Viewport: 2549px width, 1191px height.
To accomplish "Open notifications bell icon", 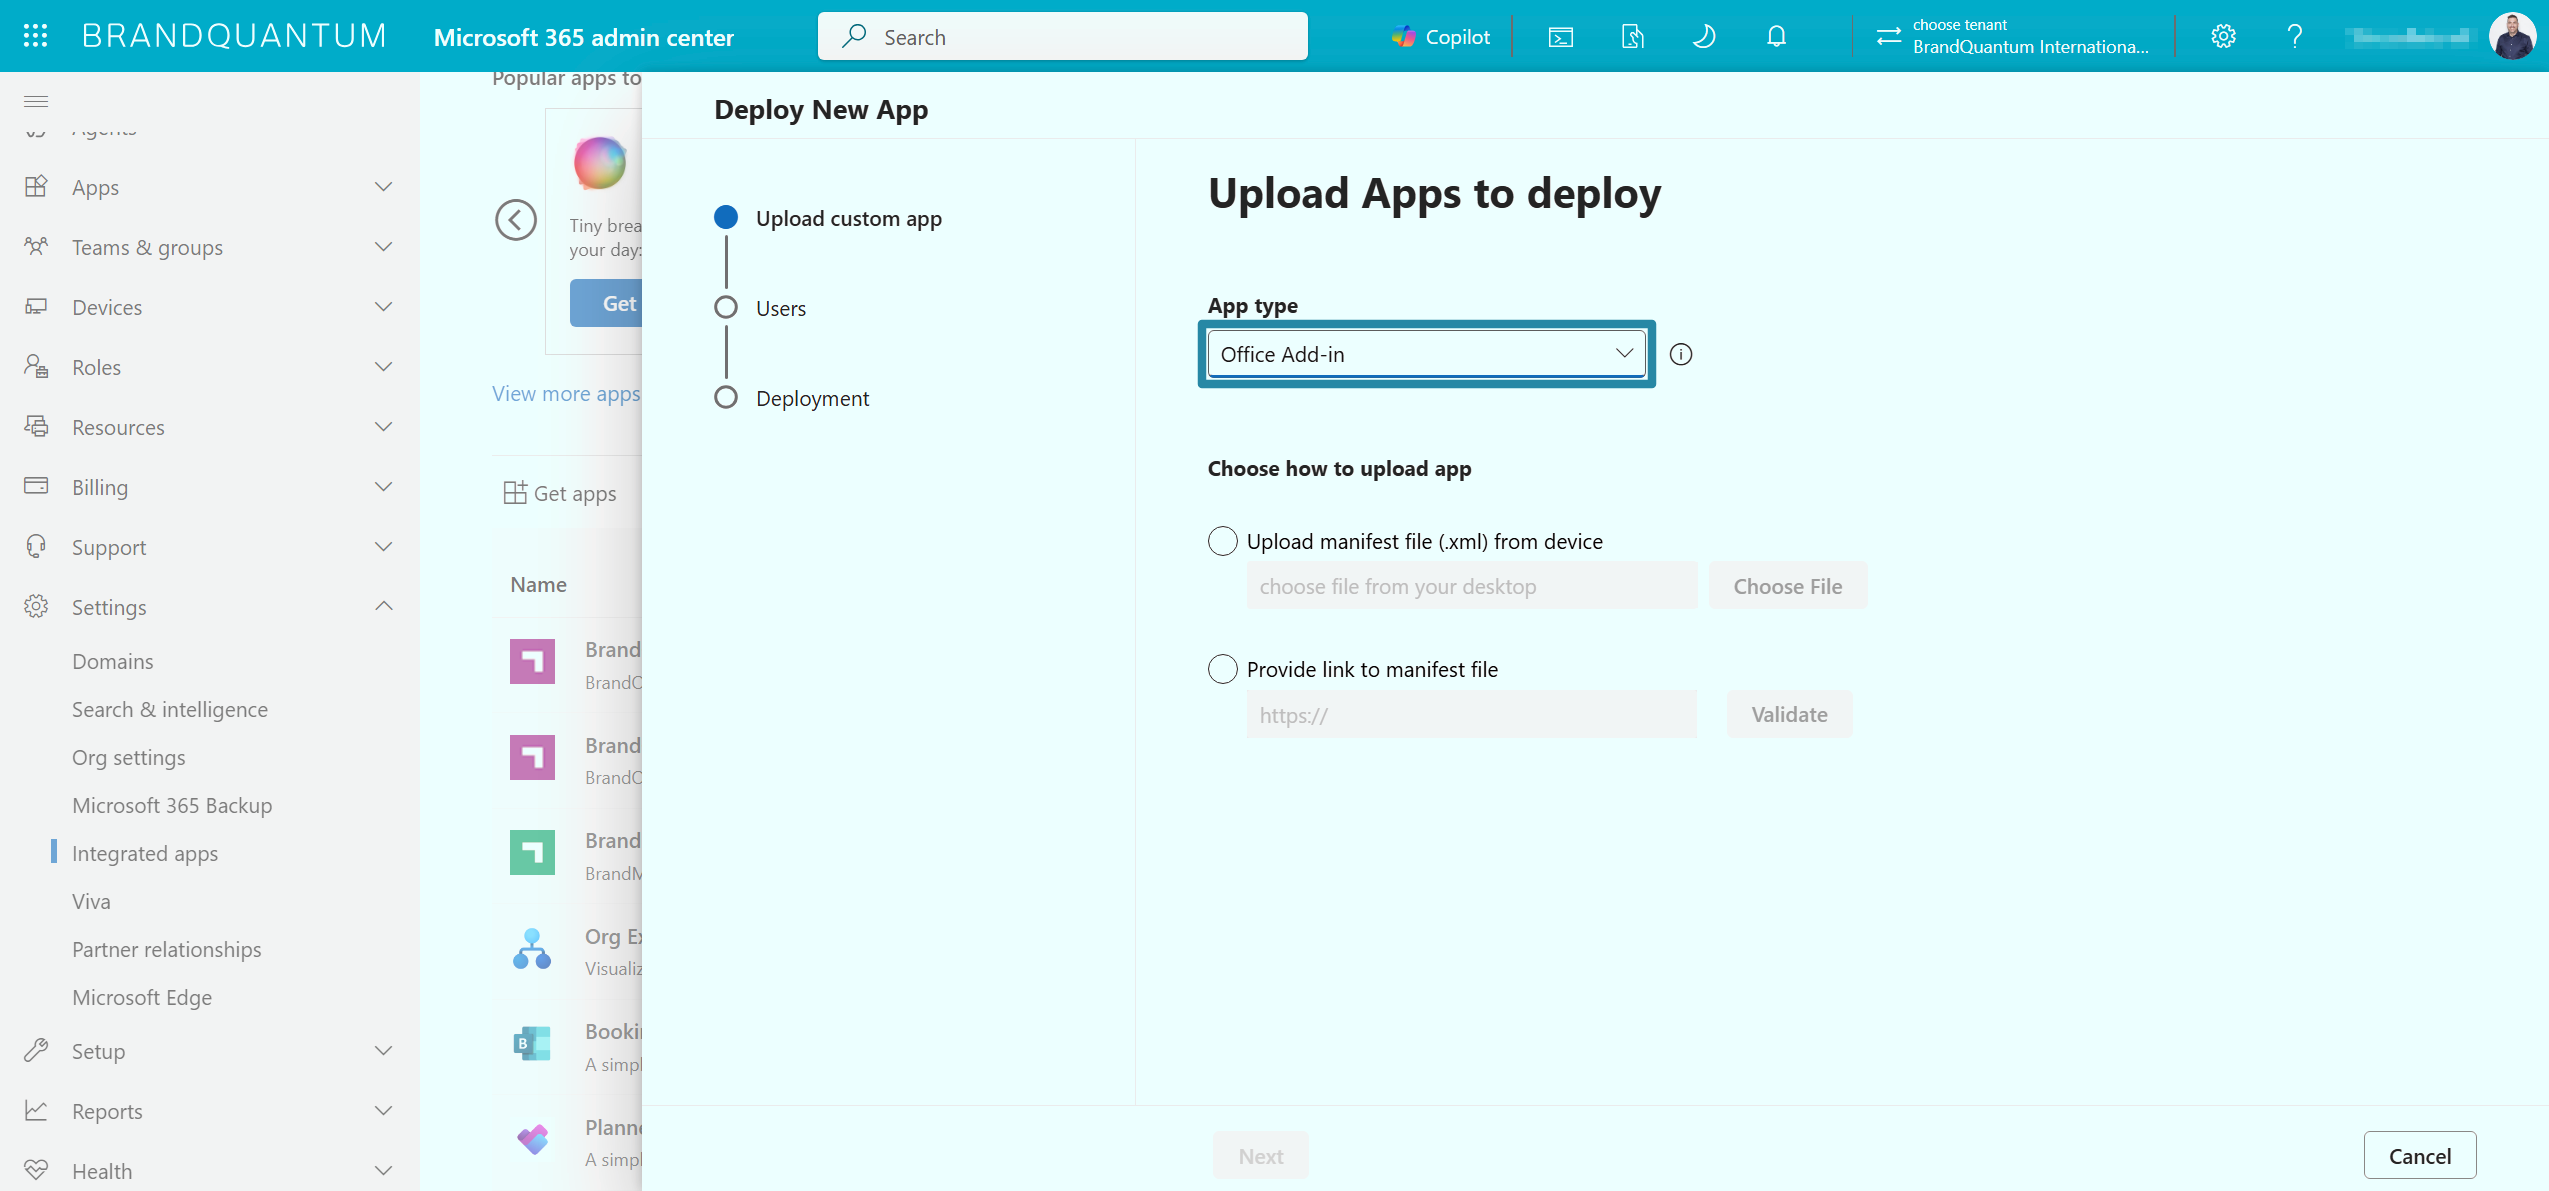I will pyautogui.click(x=1776, y=37).
